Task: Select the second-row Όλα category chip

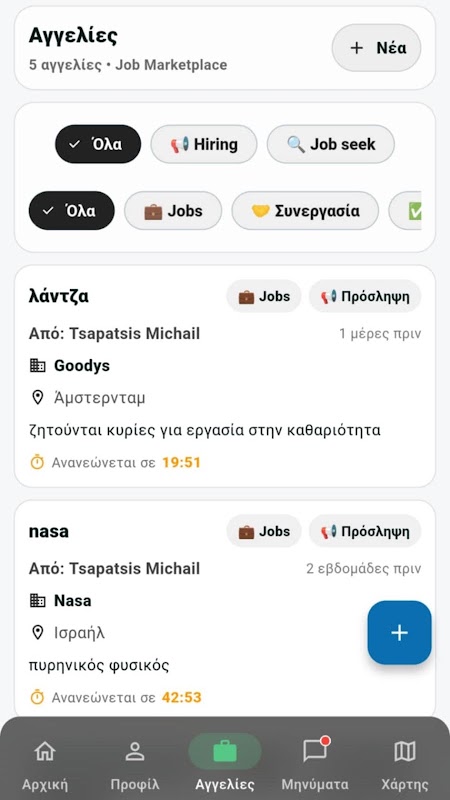Action: pyautogui.click(x=72, y=211)
